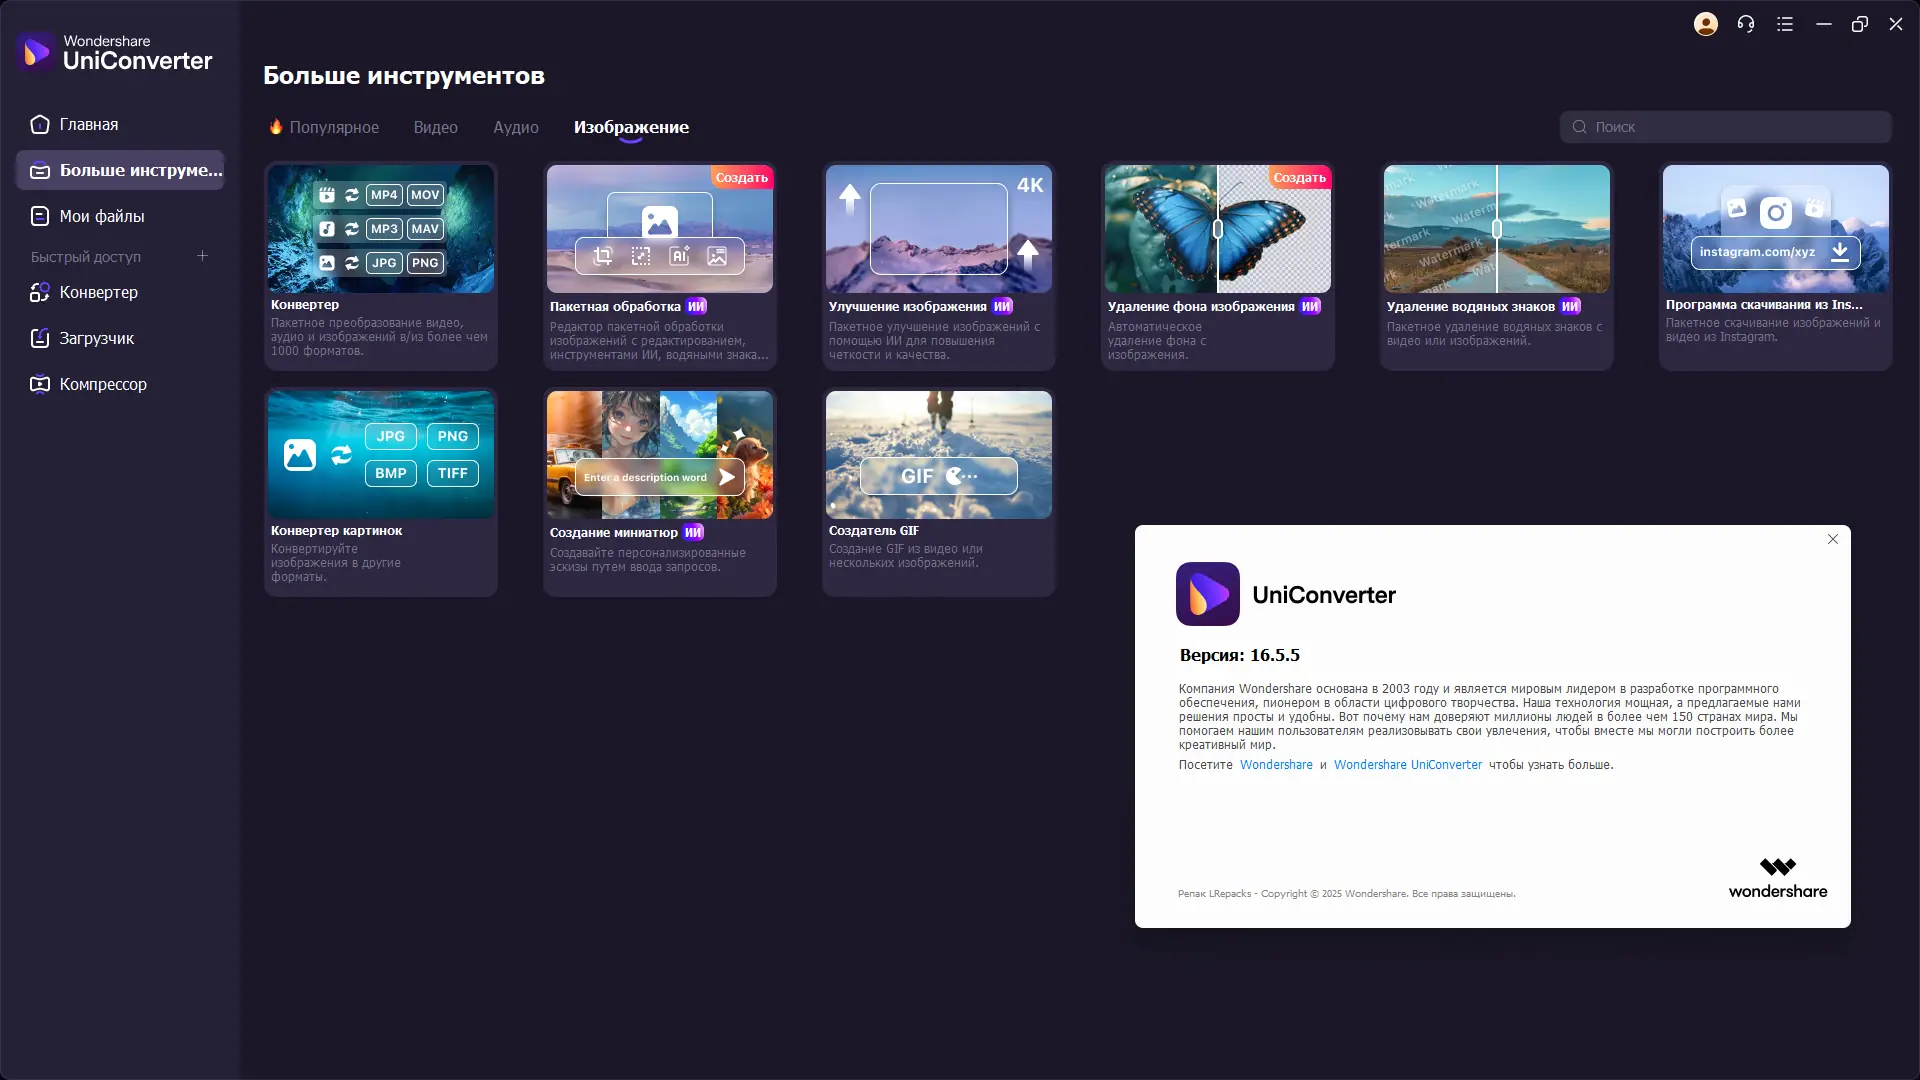
Task: Open the hamburger menu list icon
Action: tap(1785, 24)
